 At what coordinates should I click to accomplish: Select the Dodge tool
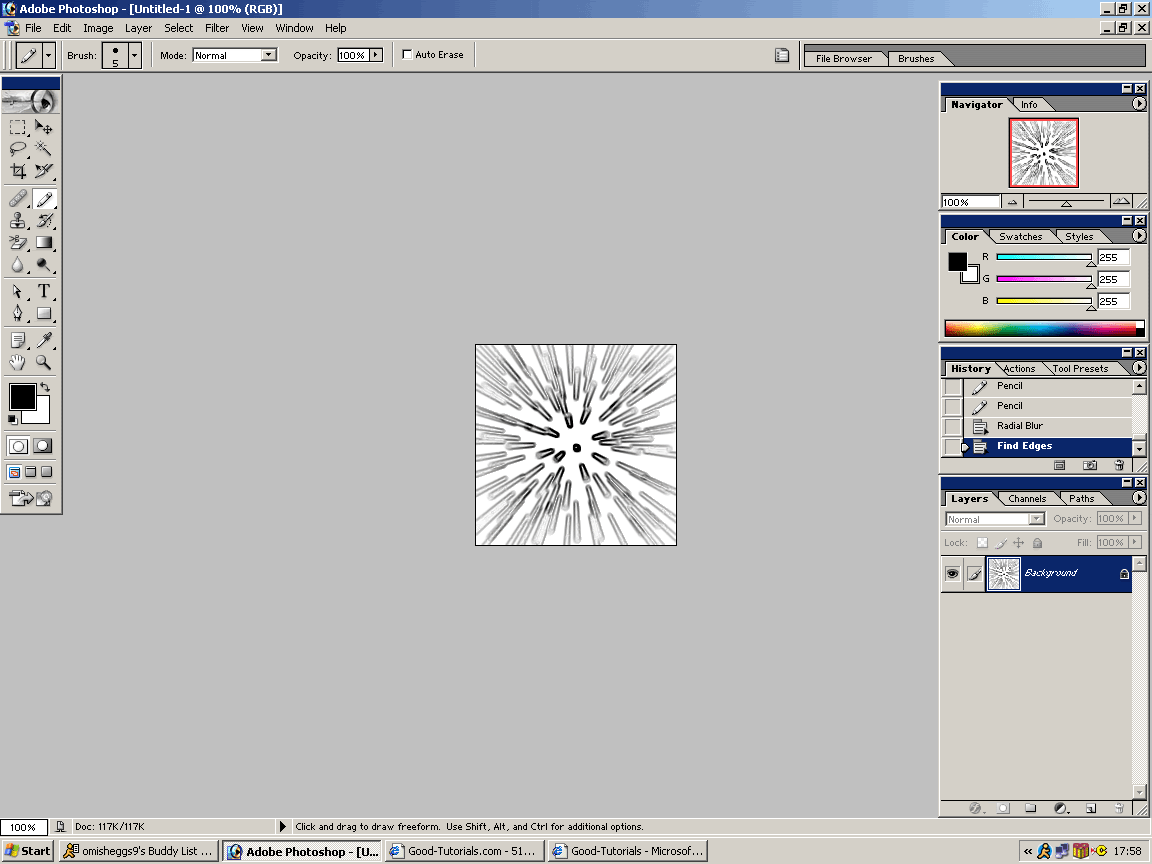point(43,264)
